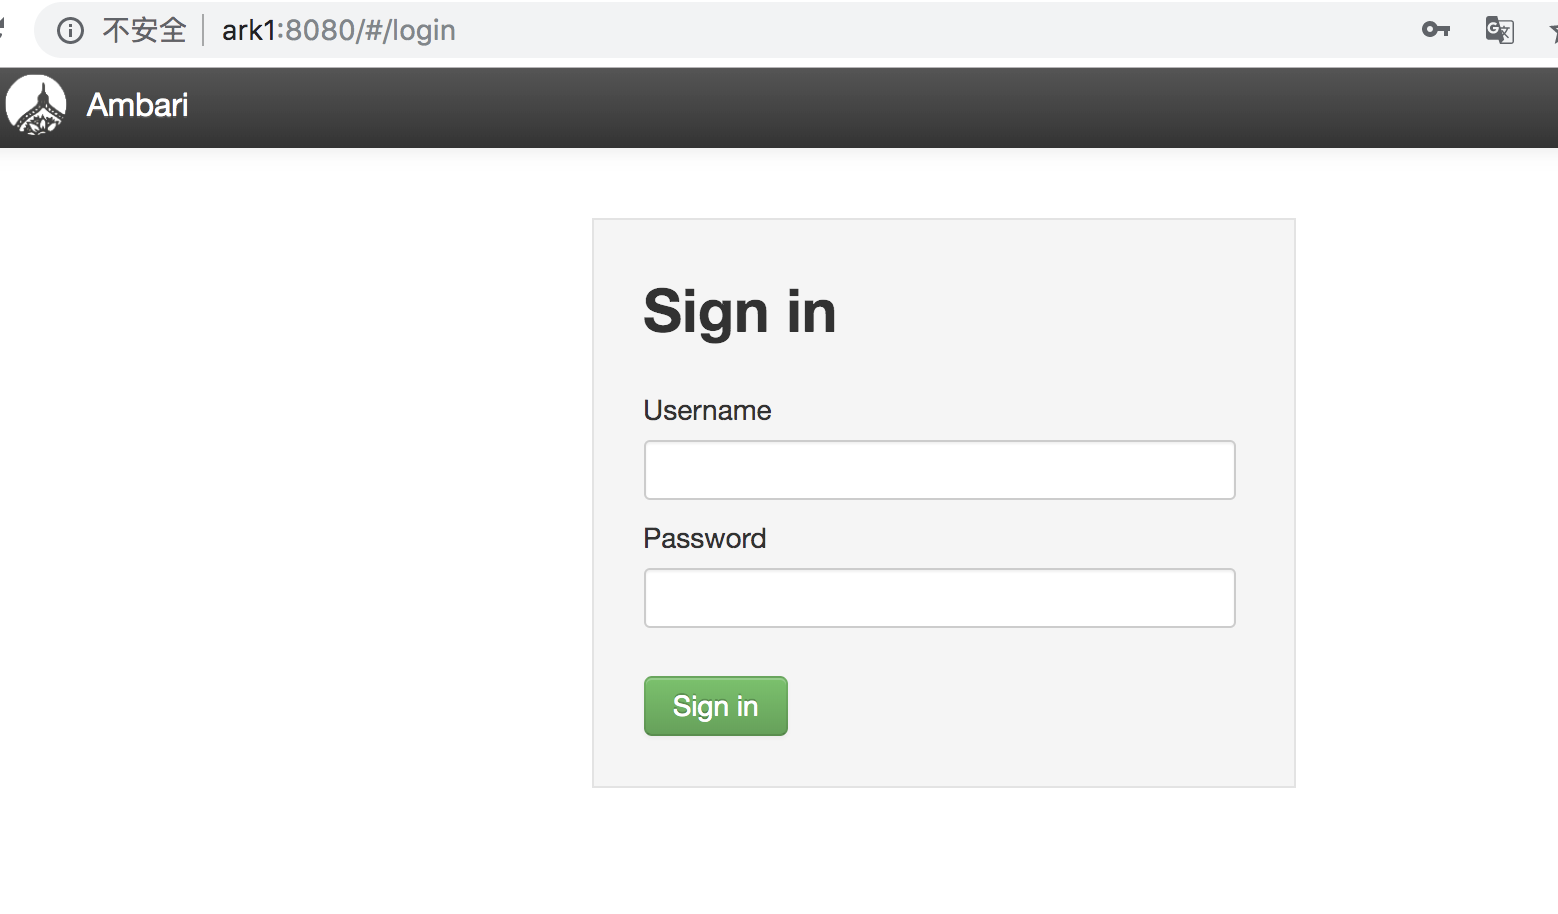Focus the Username input field
Viewport: 1558px width, 914px height.
coord(939,470)
